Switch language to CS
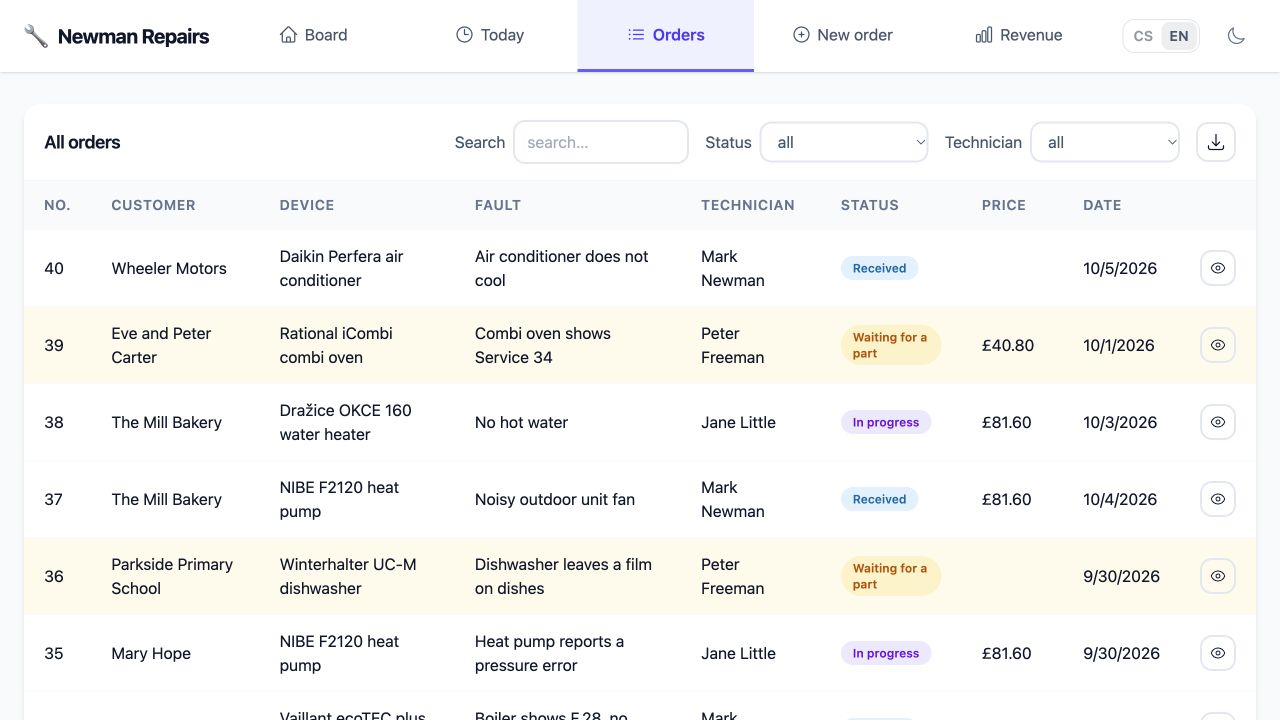The width and height of the screenshot is (1280, 720). [x=1143, y=36]
